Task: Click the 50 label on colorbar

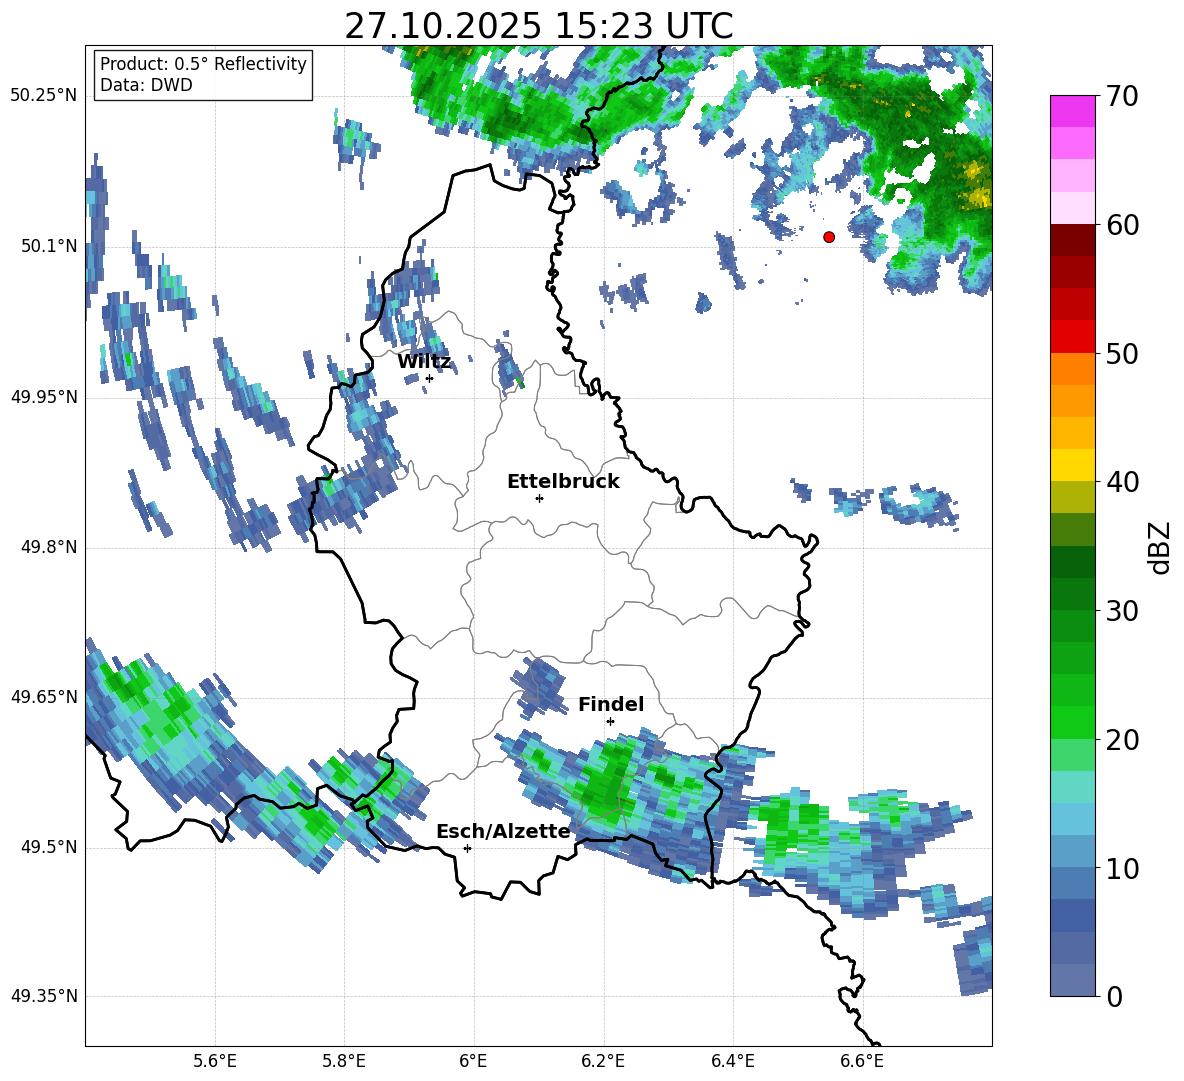Action: pyautogui.click(x=1122, y=354)
